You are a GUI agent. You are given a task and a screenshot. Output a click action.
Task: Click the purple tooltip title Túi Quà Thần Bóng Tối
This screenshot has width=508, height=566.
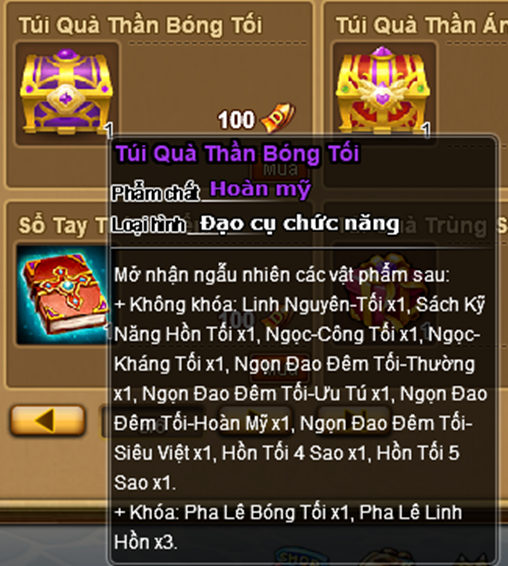[x=237, y=154]
